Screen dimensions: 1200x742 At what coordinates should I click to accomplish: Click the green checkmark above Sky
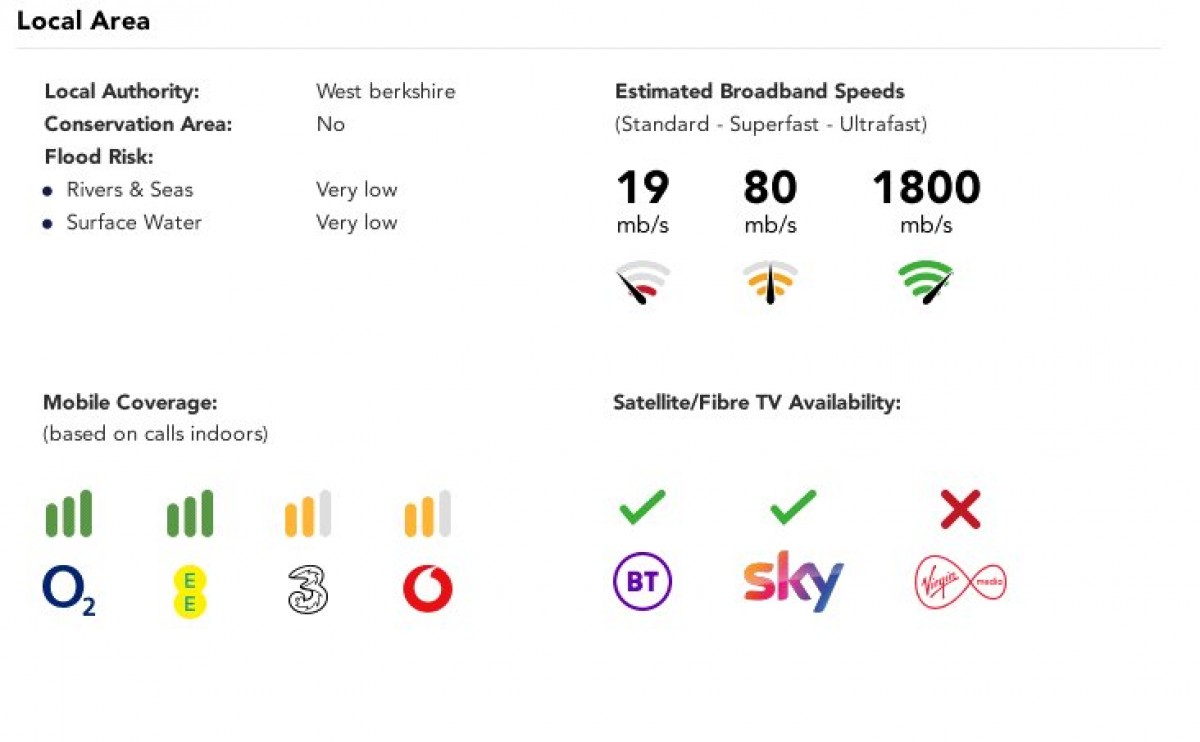click(793, 508)
